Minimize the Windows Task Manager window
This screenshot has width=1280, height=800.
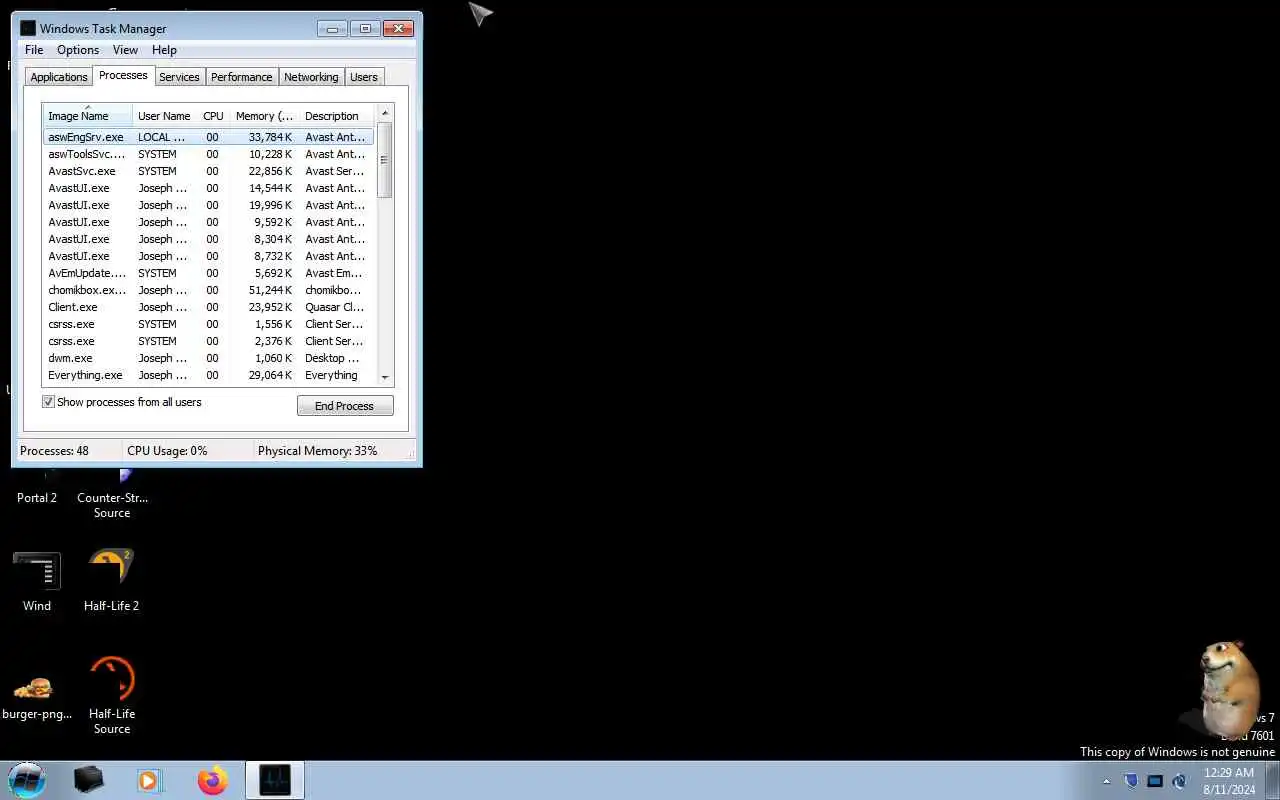pyautogui.click(x=333, y=28)
